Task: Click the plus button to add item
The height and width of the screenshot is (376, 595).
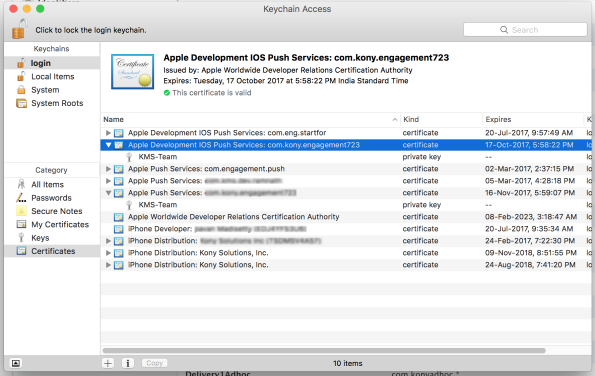Action: pyautogui.click(x=108, y=363)
